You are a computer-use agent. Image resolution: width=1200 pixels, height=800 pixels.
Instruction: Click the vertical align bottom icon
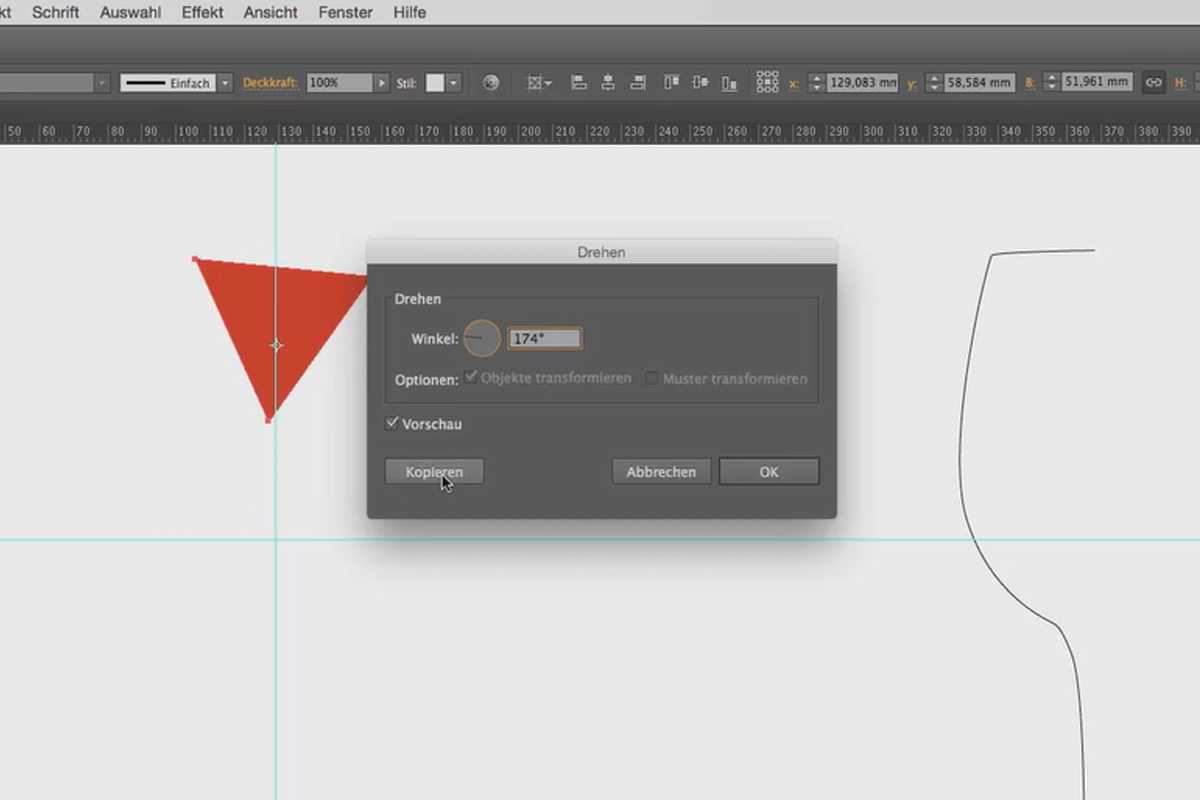point(729,83)
